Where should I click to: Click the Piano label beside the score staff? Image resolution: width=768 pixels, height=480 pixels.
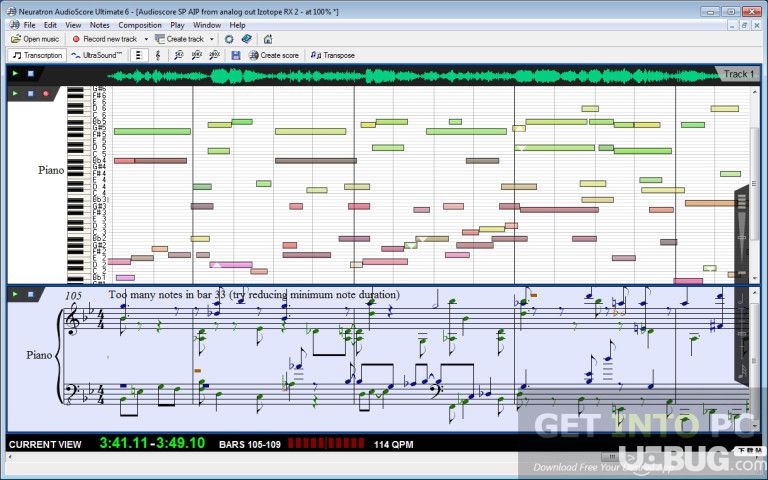[39, 355]
